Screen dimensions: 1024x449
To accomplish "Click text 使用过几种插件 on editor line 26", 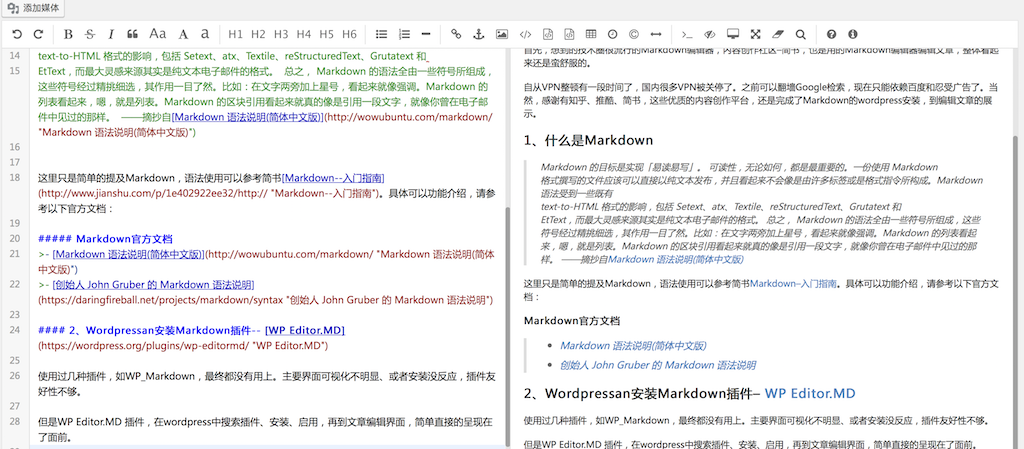I will [x=72, y=376].
